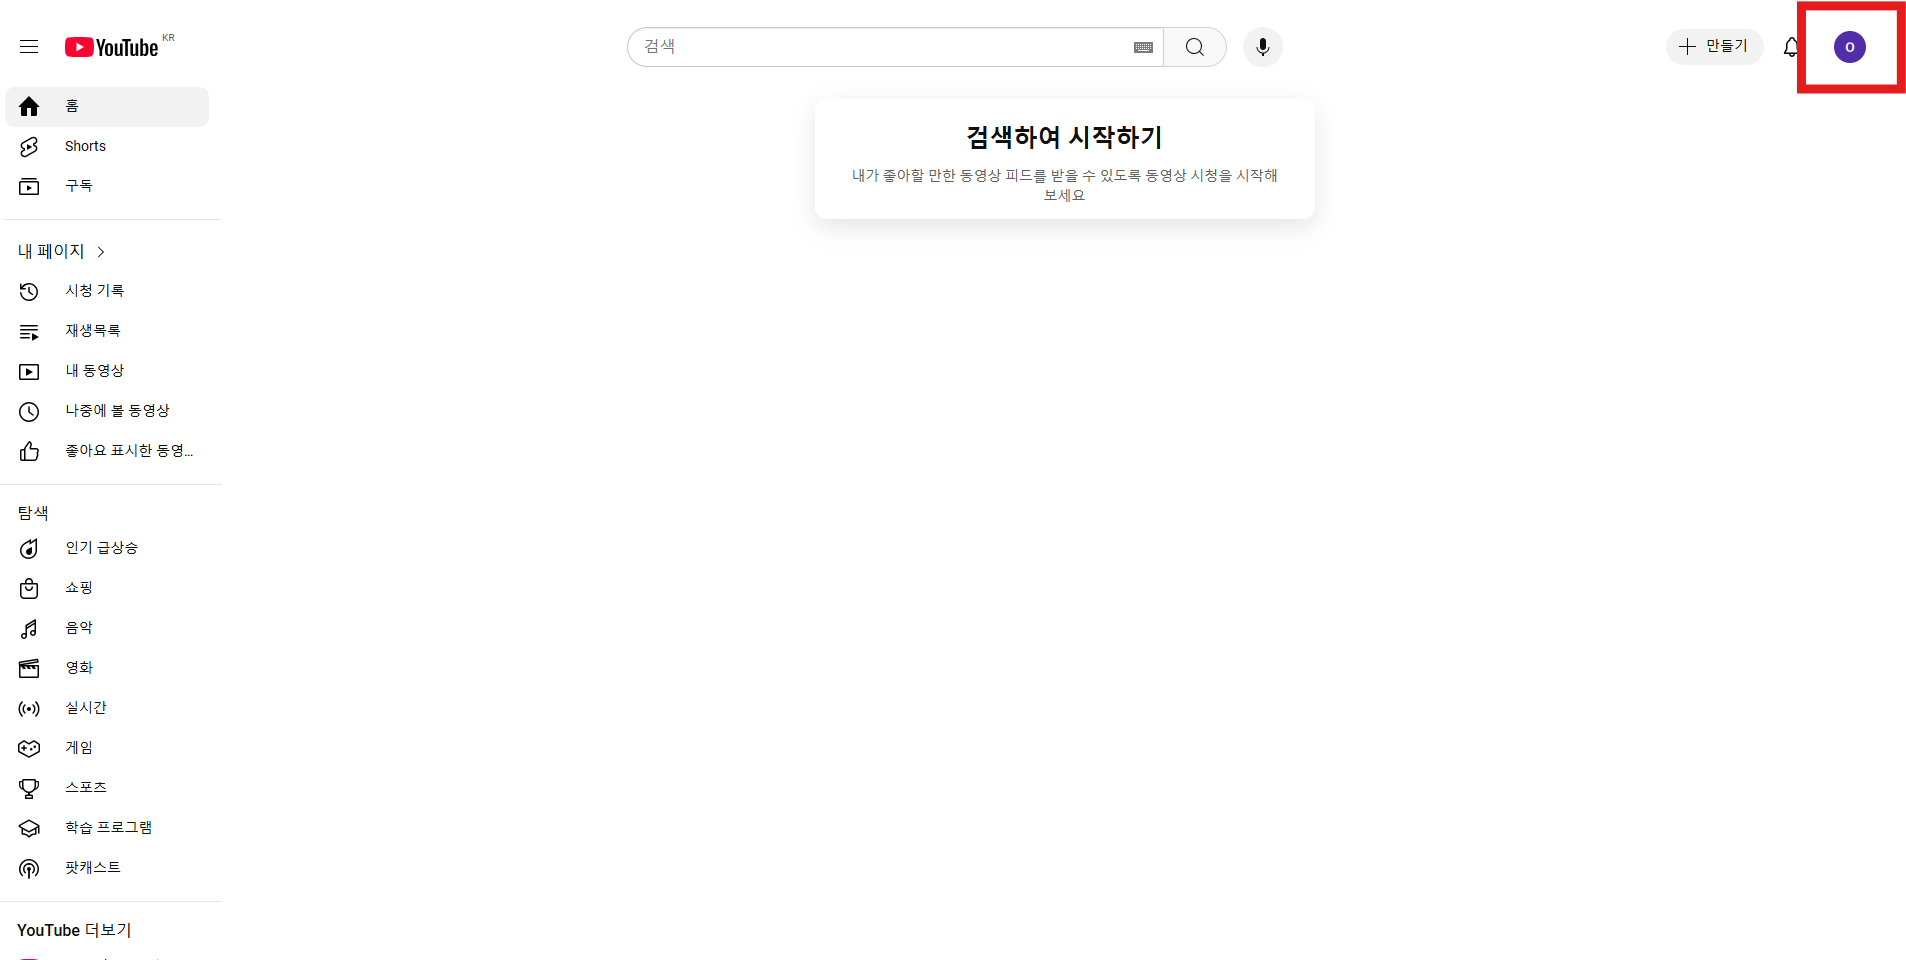Click the 홈 label in sidebar
Viewport: 1906px width, 960px height.
(x=72, y=106)
